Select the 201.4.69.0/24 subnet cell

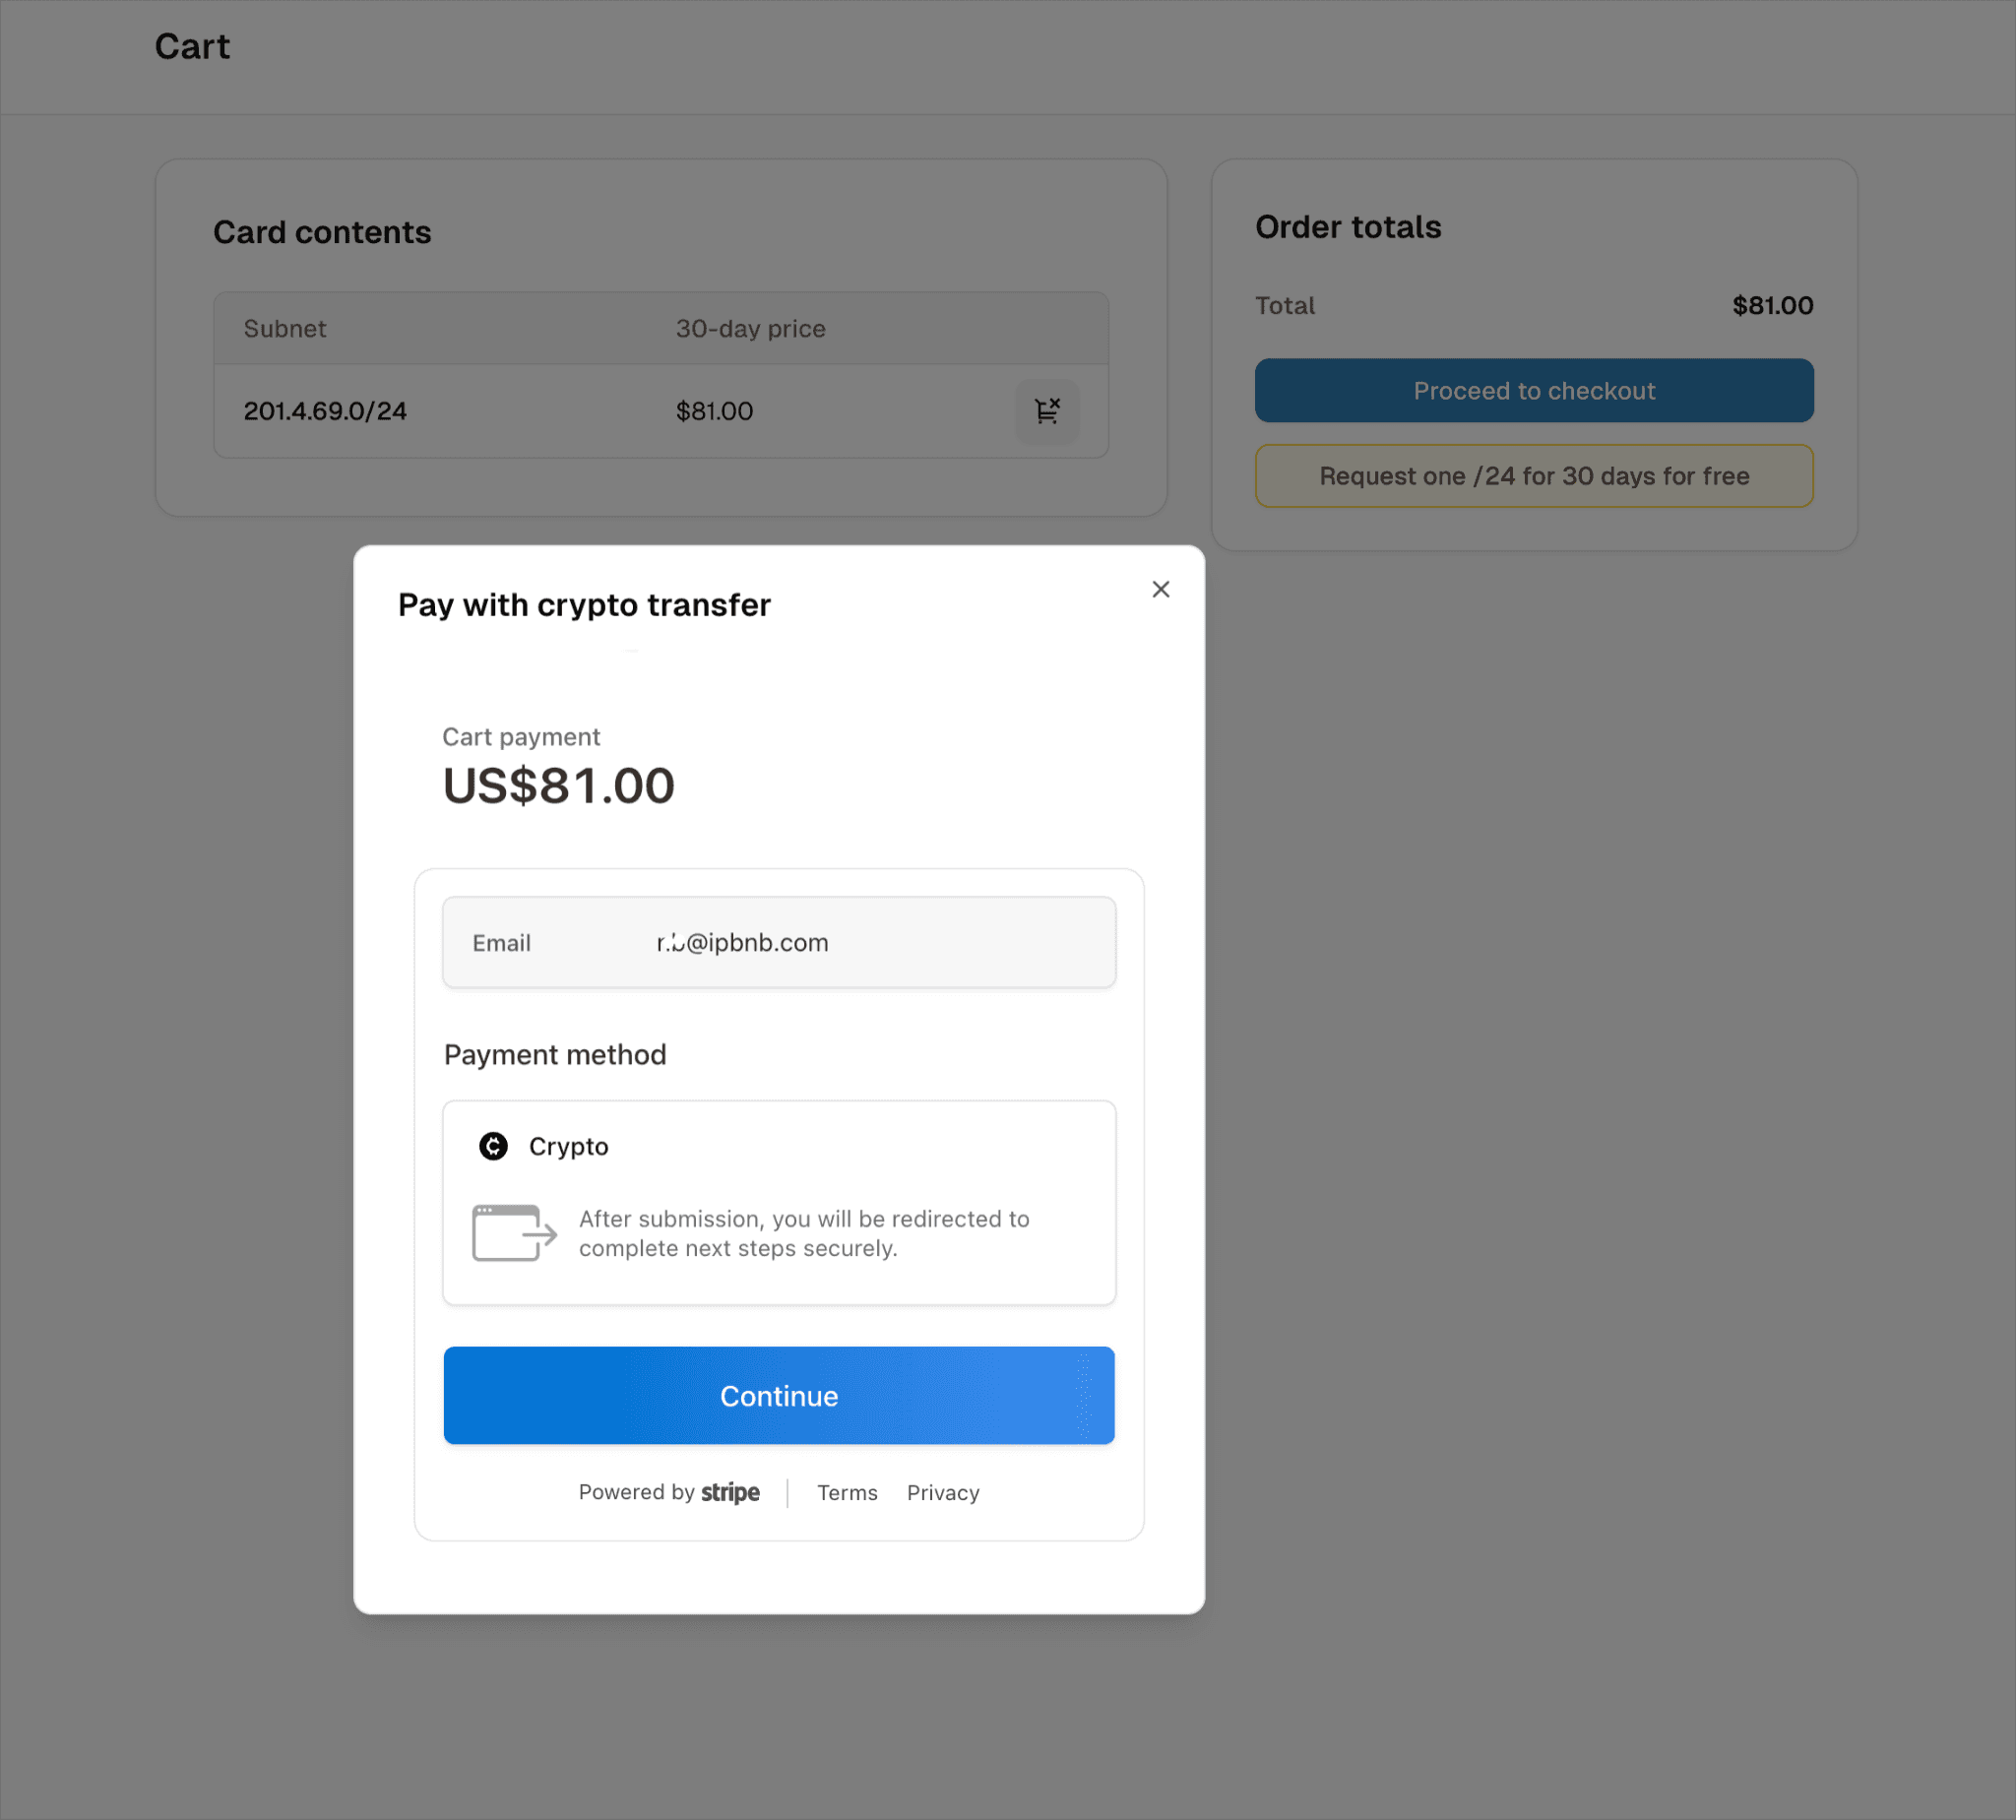[325, 411]
